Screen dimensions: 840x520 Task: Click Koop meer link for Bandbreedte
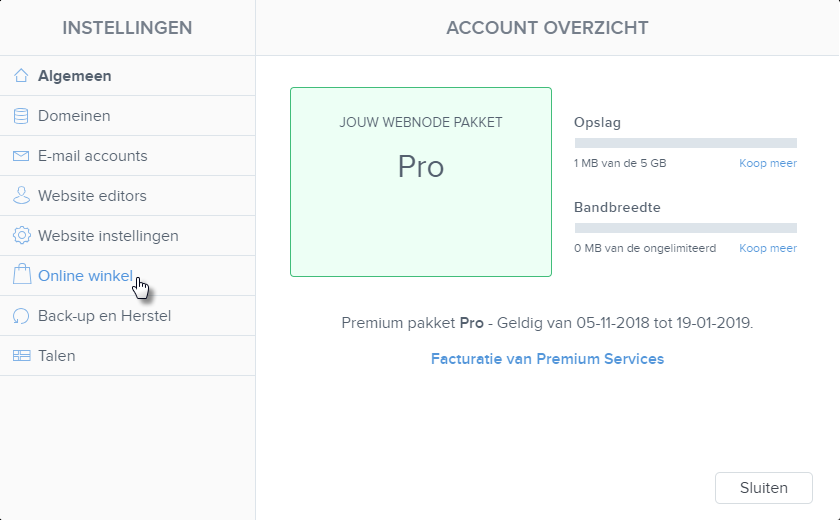(768, 248)
